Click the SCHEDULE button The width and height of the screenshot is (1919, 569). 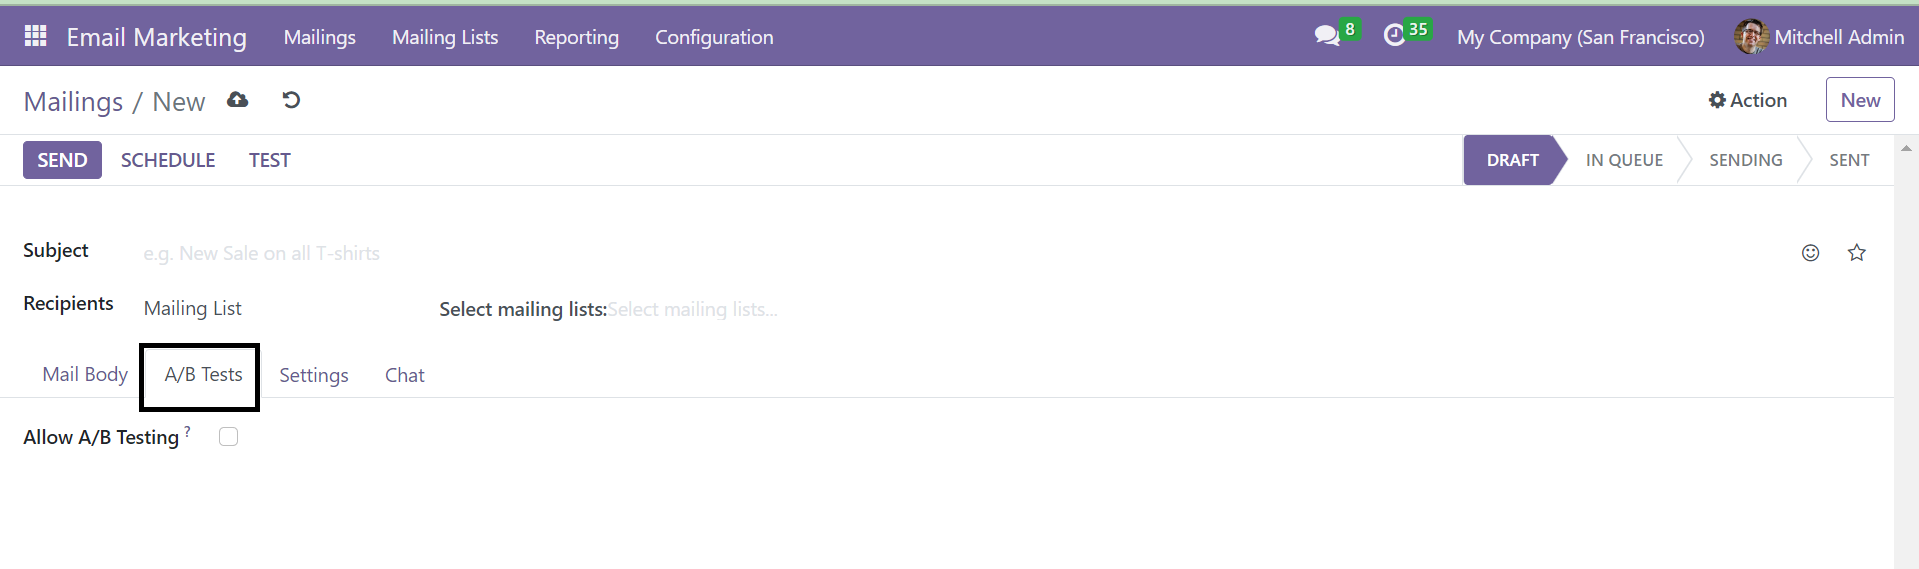(x=168, y=160)
